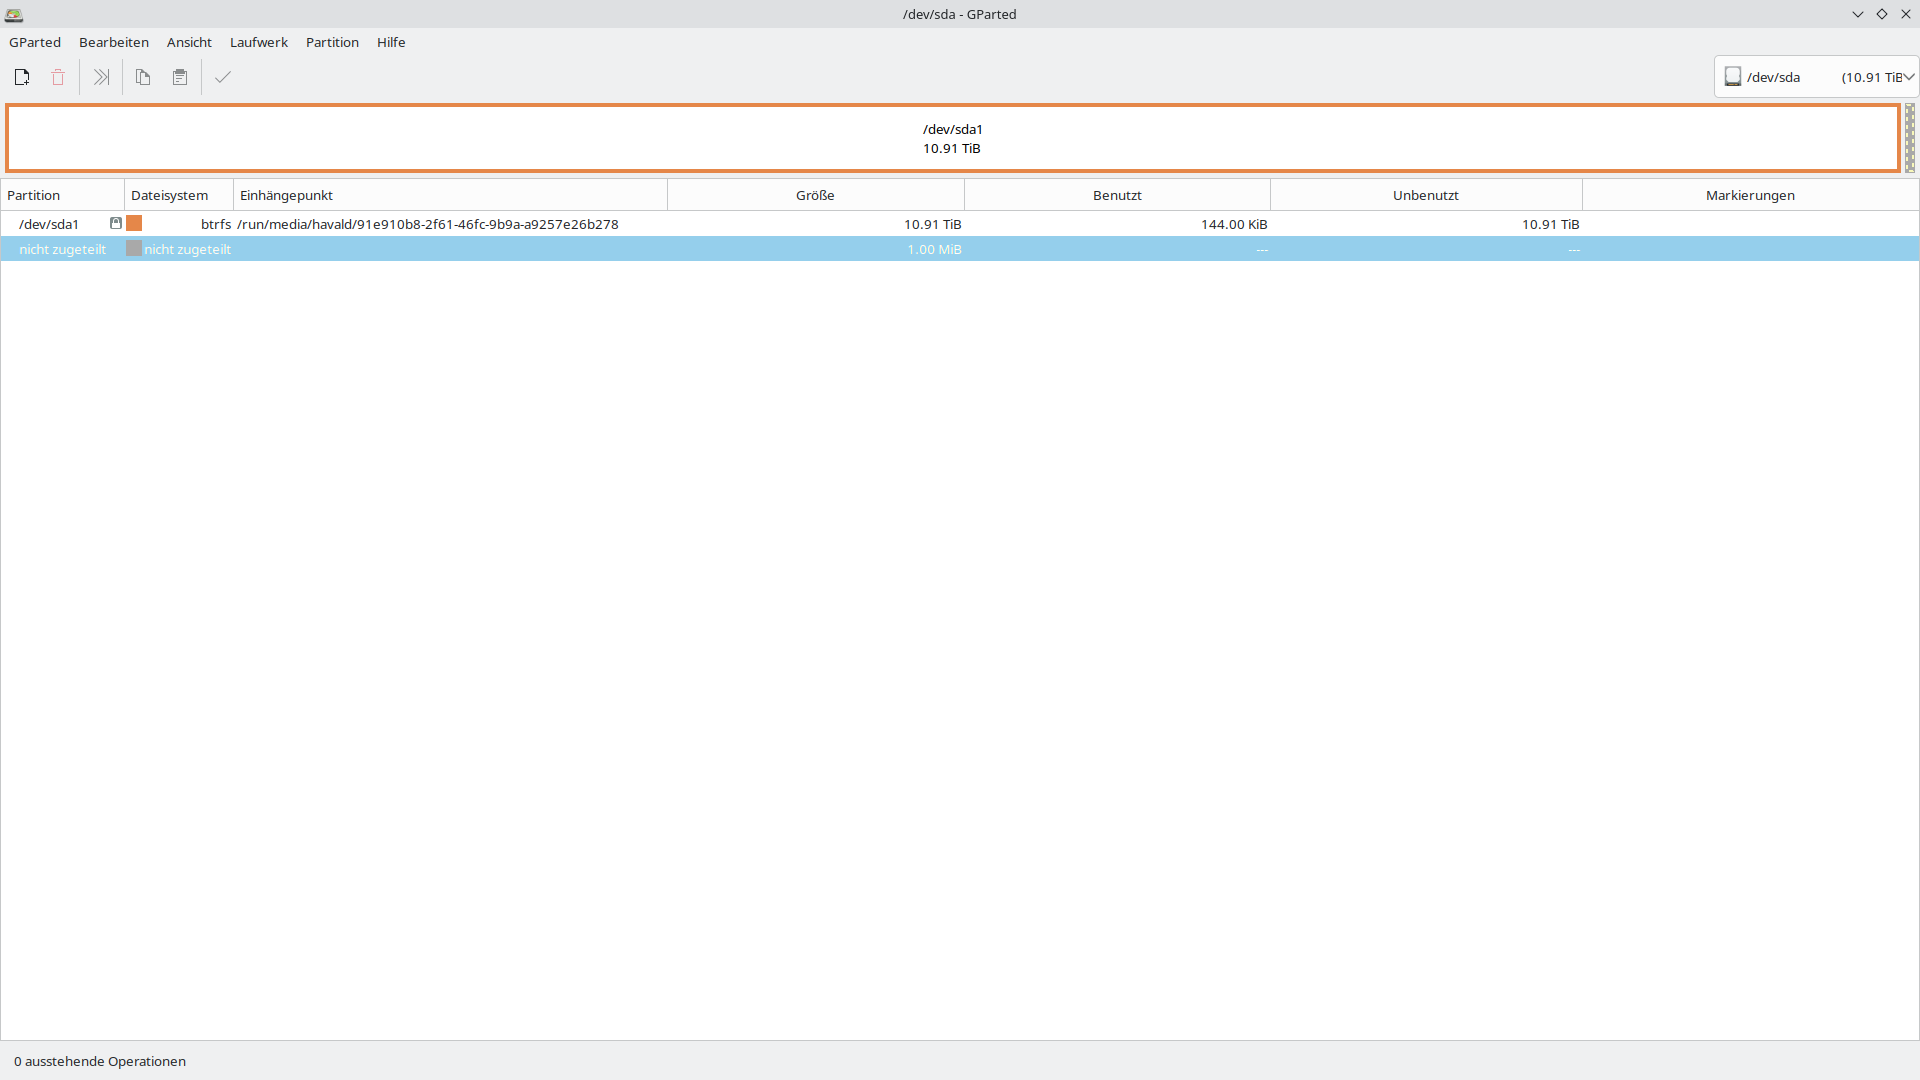Click the GParted app icon in title bar

pyautogui.click(x=14, y=14)
